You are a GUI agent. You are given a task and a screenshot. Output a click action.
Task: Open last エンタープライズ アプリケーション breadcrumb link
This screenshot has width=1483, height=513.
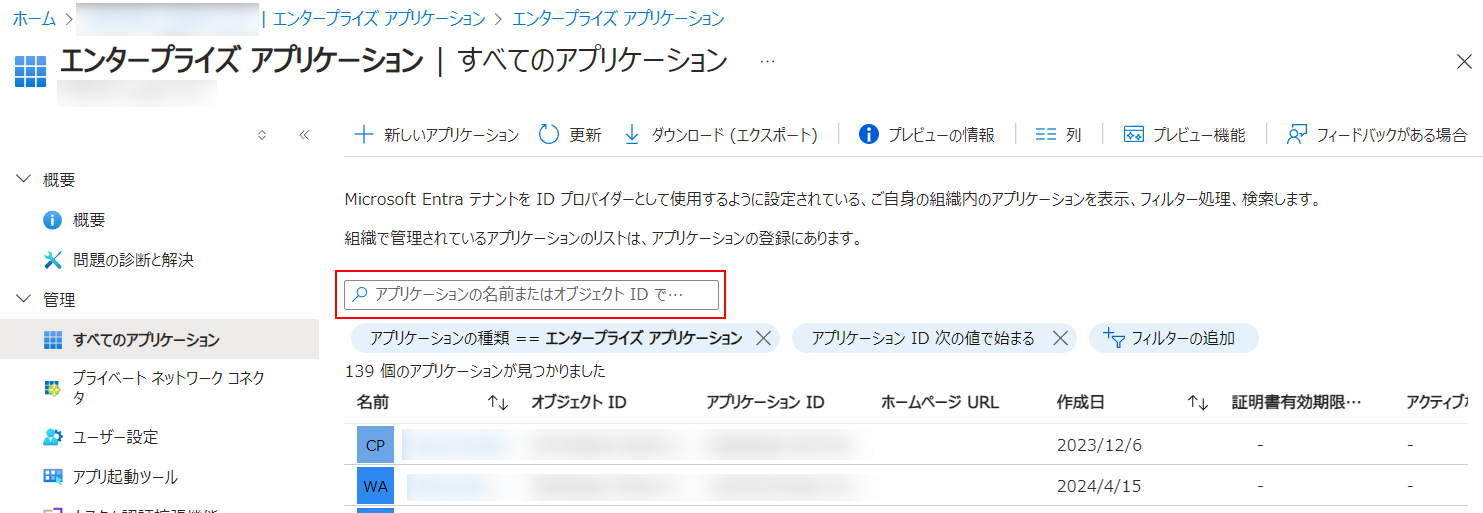click(x=618, y=18)
